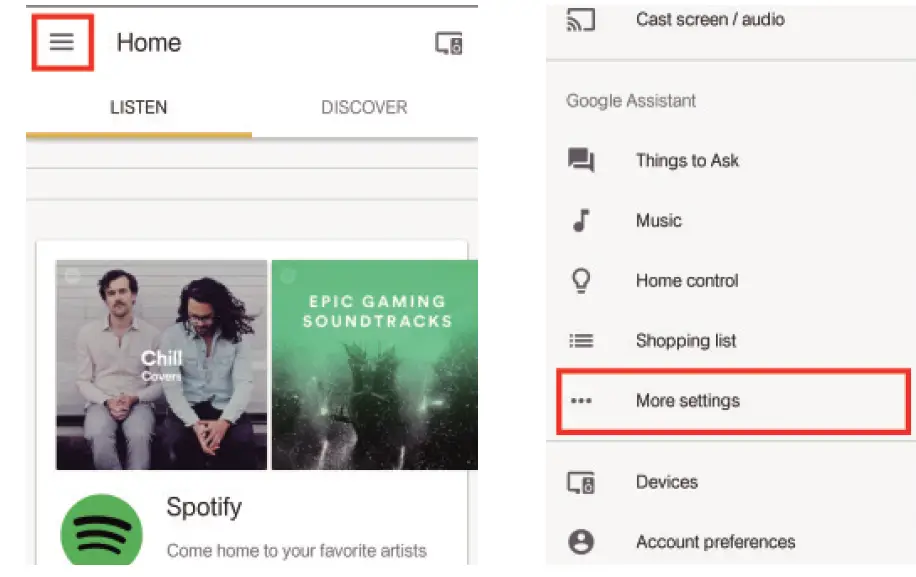Click the Account preferences person icon

[x=581, y=542]
